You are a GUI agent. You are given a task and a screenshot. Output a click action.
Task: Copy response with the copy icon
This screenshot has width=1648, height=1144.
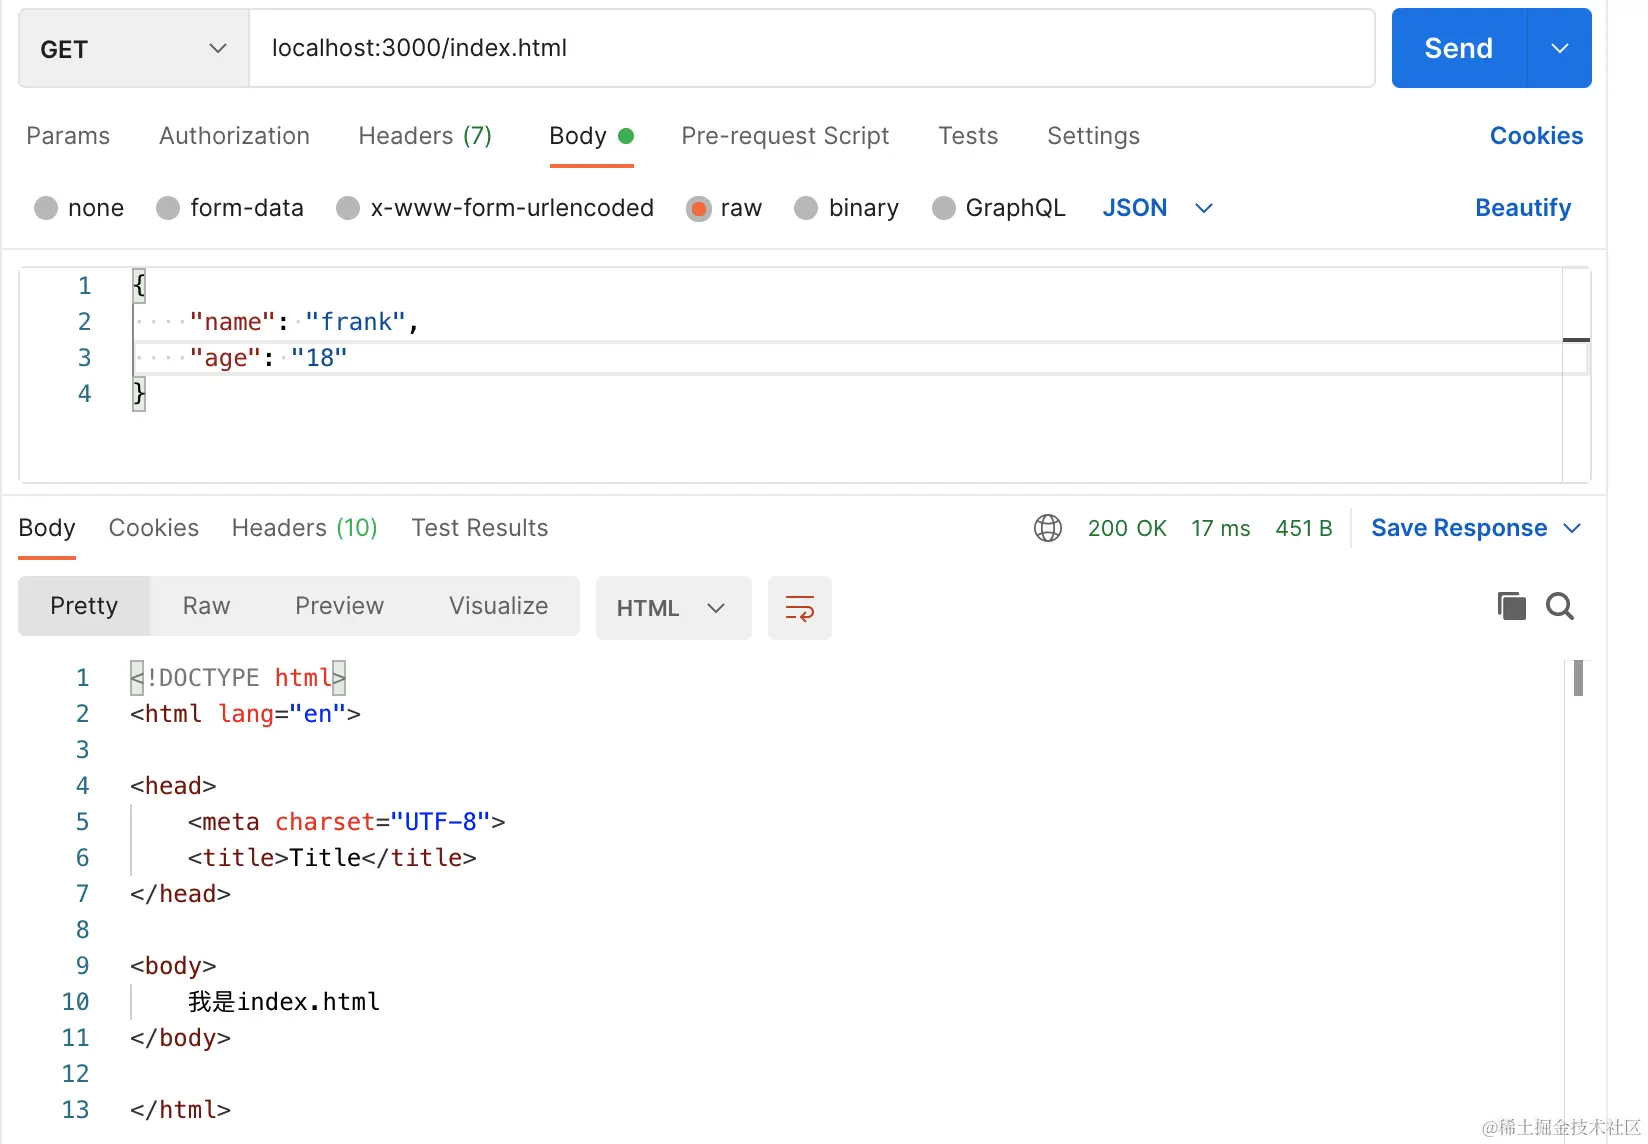1511,606
